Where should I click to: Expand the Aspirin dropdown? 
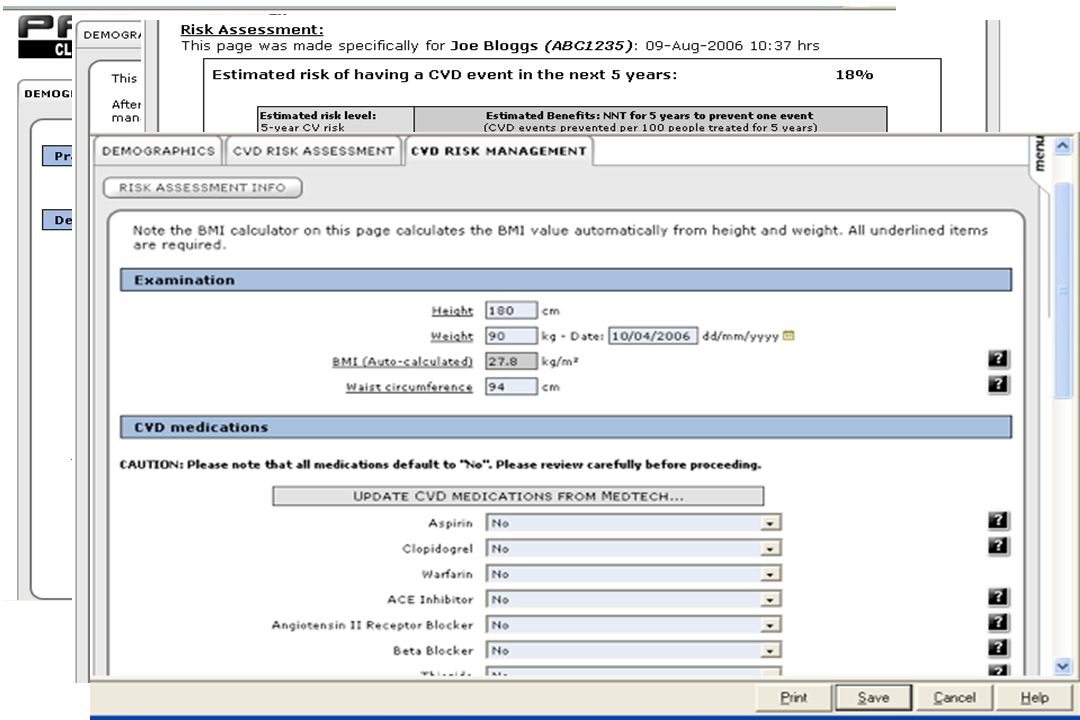[769, 524]
